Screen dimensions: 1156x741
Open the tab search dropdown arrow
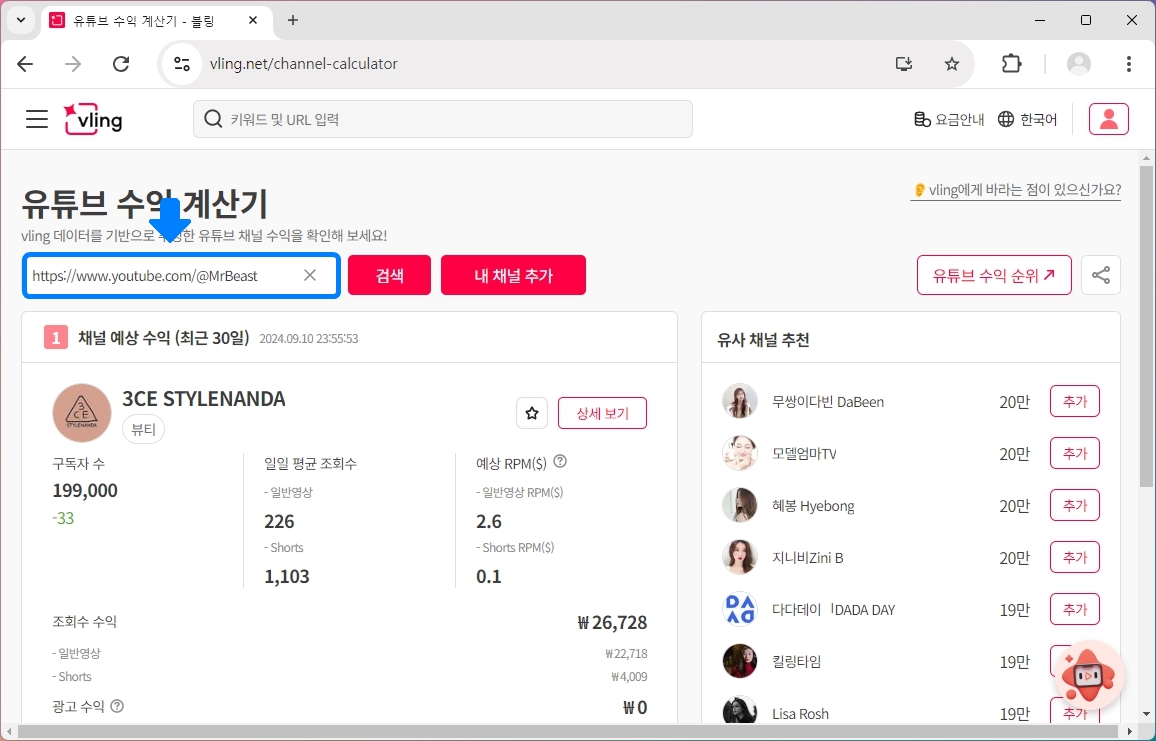[21, 20]
